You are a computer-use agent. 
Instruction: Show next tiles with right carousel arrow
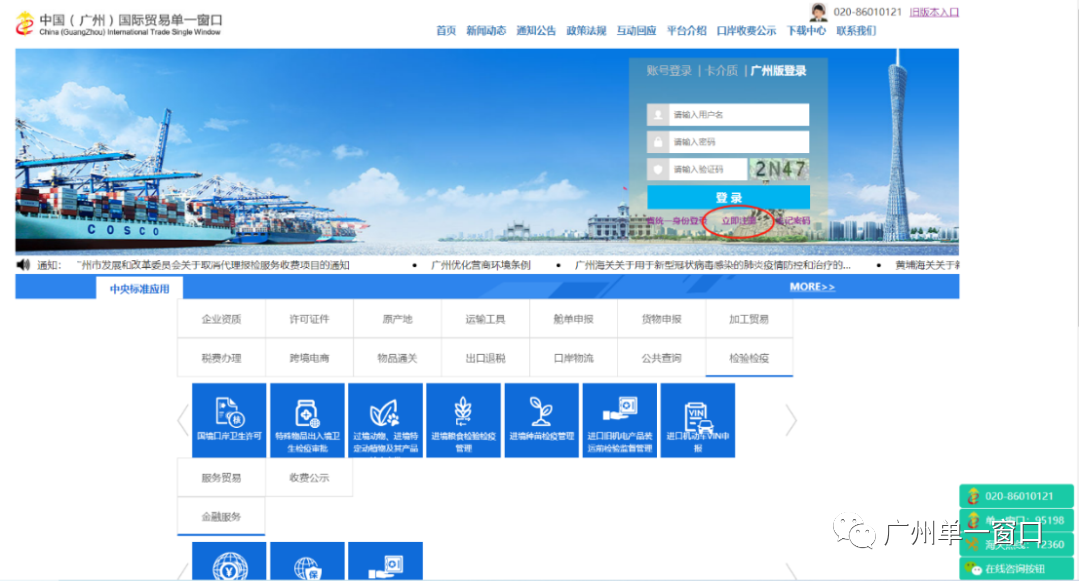click(x=791, y=420)
